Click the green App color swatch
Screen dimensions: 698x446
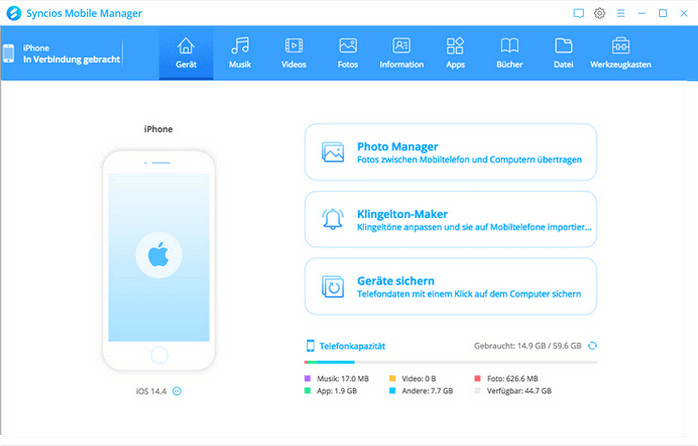307,391
